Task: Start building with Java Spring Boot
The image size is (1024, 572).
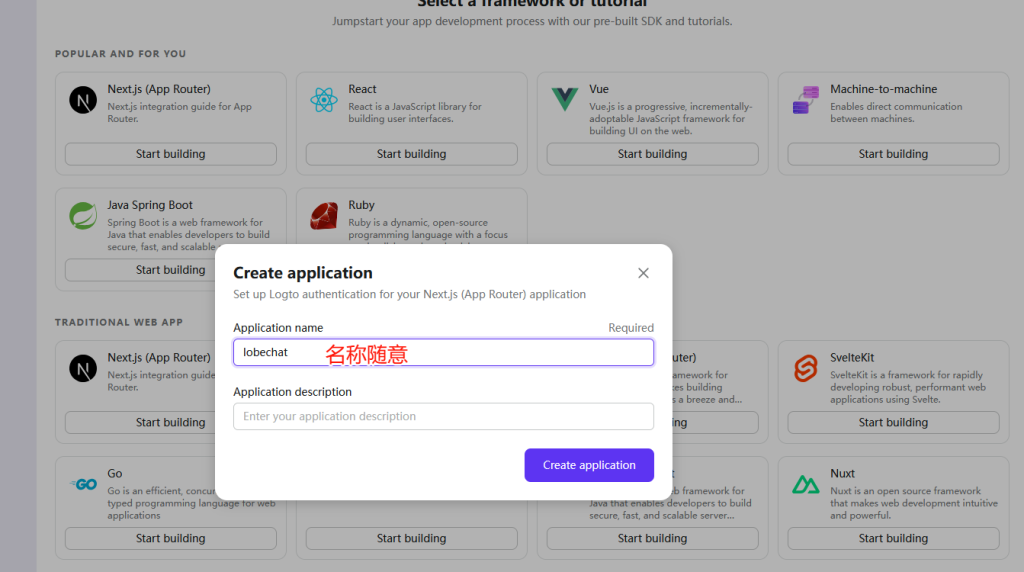Action: (170, 270)
